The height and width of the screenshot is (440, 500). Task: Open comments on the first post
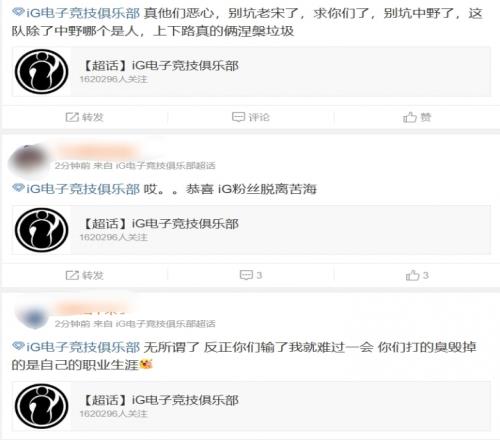pyautogui.click(x=251, y=117)
